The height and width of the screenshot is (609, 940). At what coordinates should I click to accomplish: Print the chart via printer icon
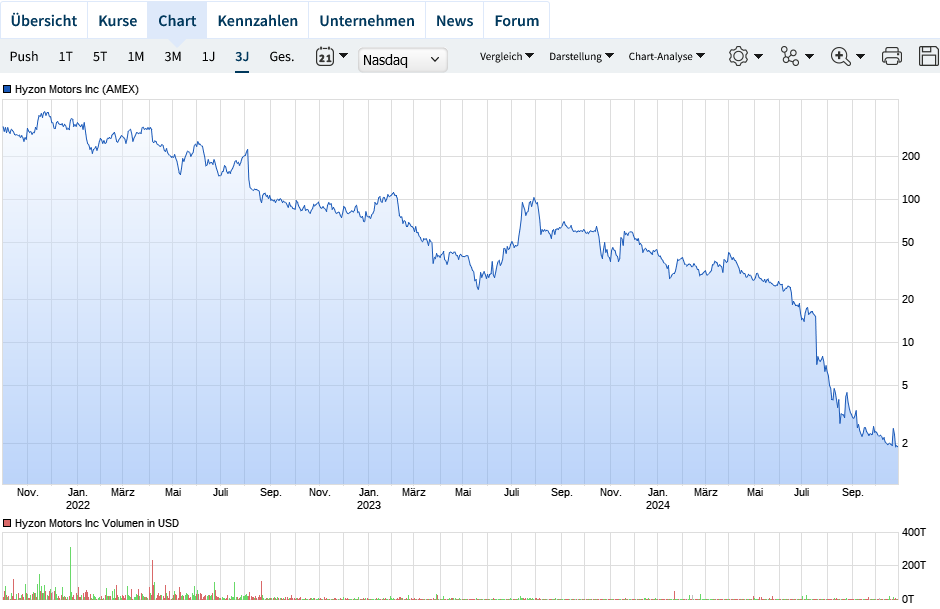pyautogui.click(x=892, y=57)
